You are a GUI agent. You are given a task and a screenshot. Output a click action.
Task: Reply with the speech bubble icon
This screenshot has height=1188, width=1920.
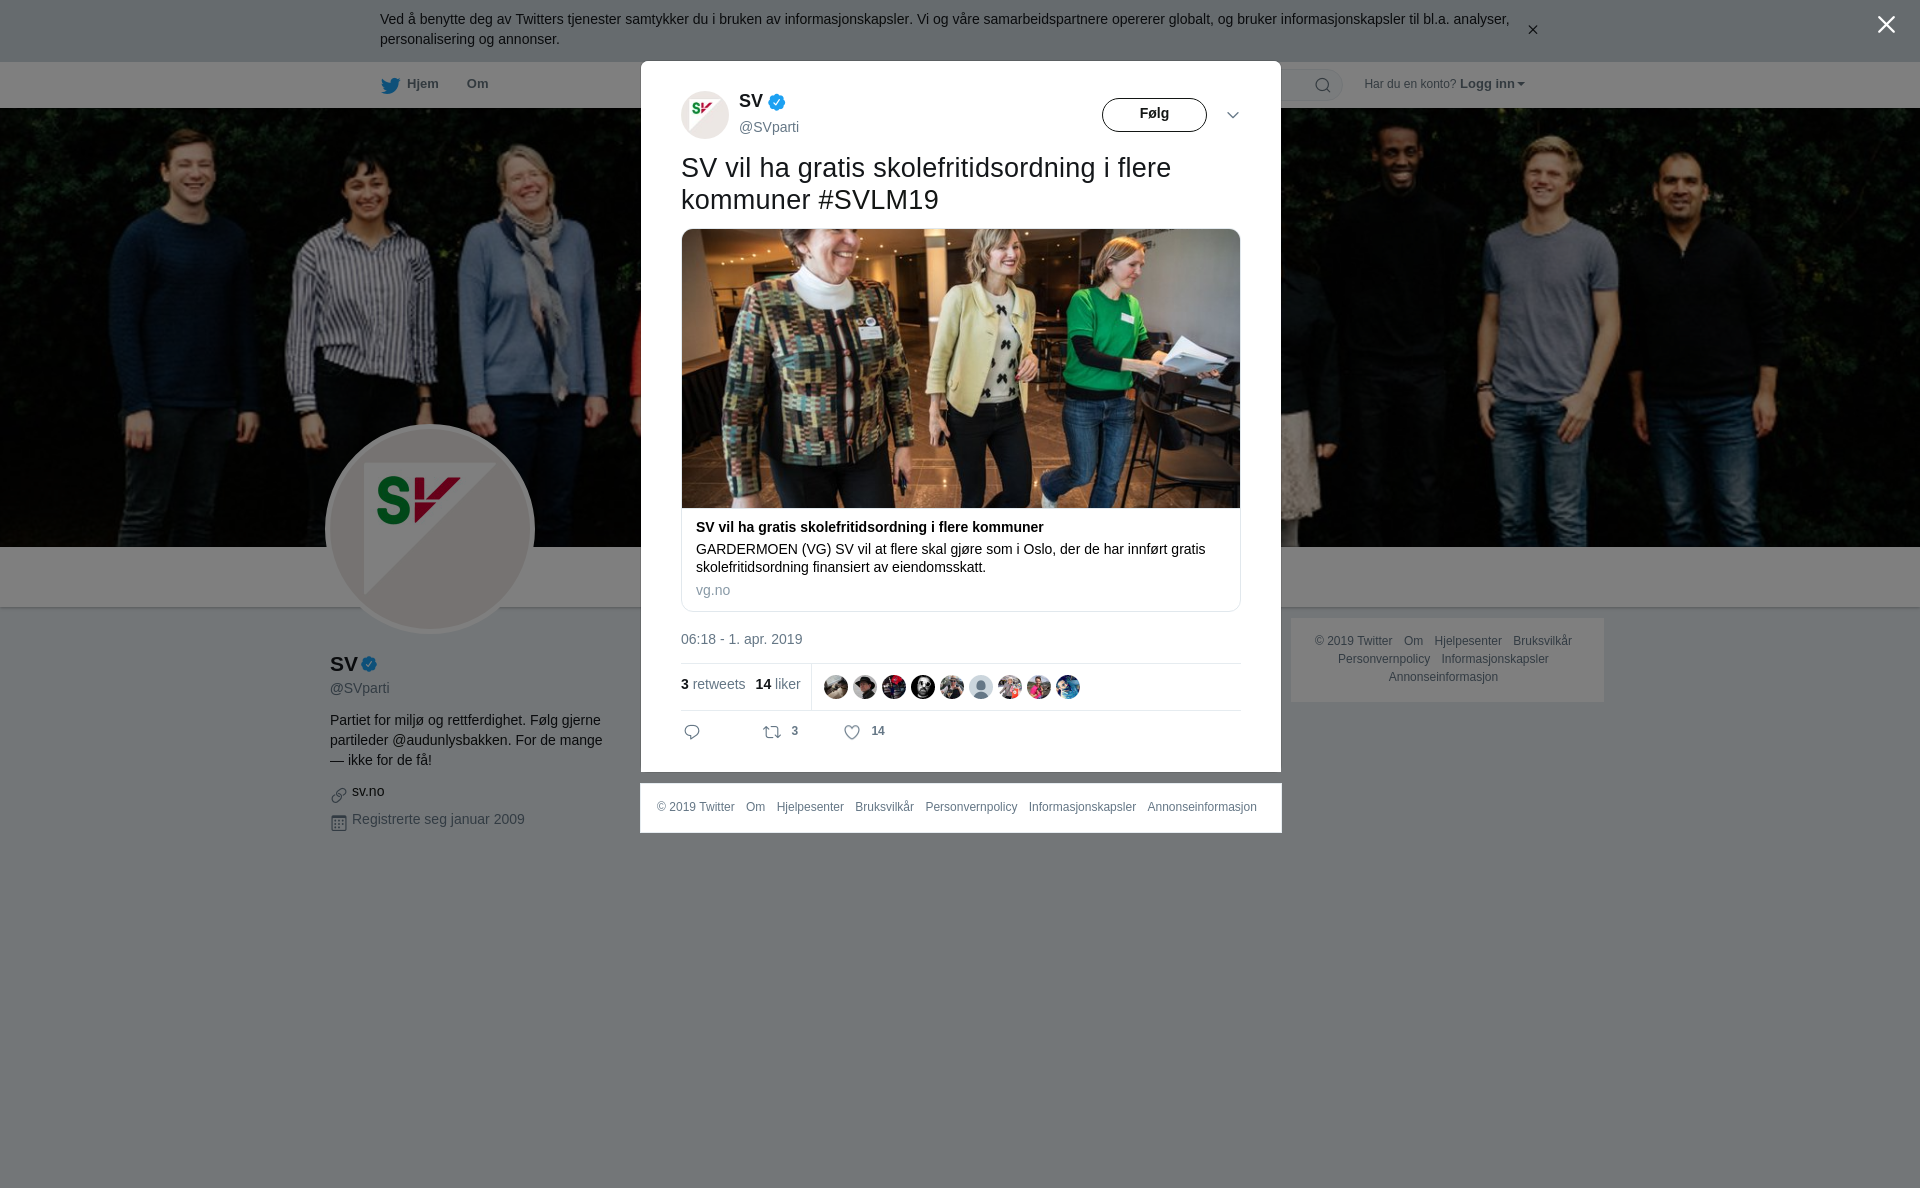click(692, 732)
